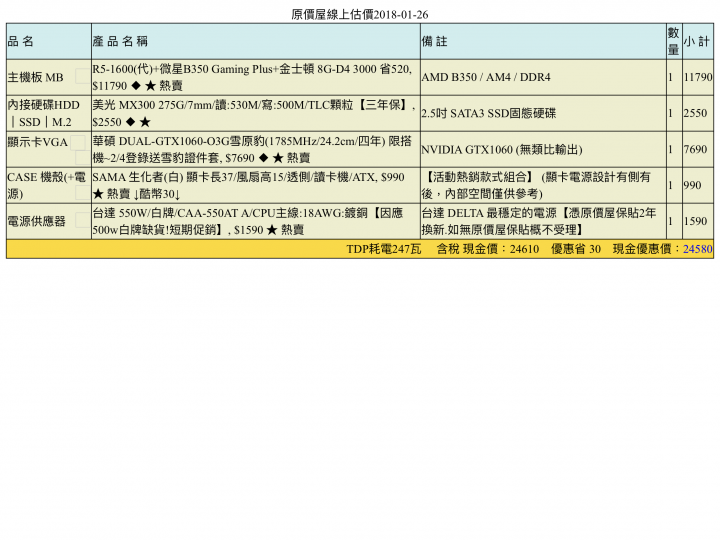Click the 顯示卡VGA category cell
Image resolution: width=720 pixels, height=540 pixels.
pos(49,149)
